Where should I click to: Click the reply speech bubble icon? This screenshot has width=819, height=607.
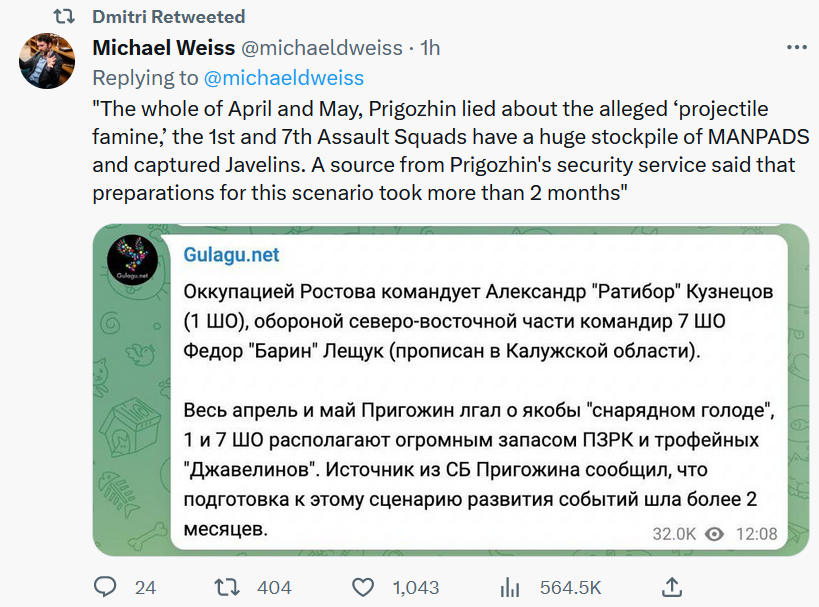pyautogui.click(x=106, y=587)
